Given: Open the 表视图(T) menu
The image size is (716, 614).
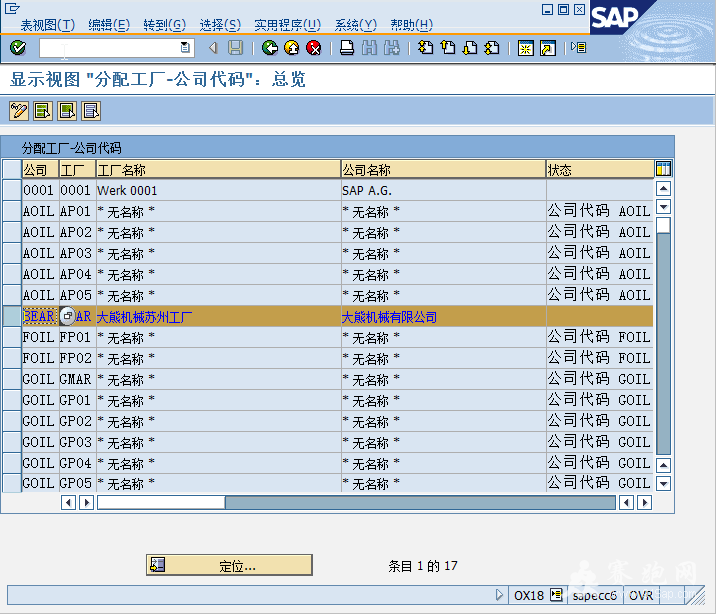Looking at the screenshot, I should [47, 25].
